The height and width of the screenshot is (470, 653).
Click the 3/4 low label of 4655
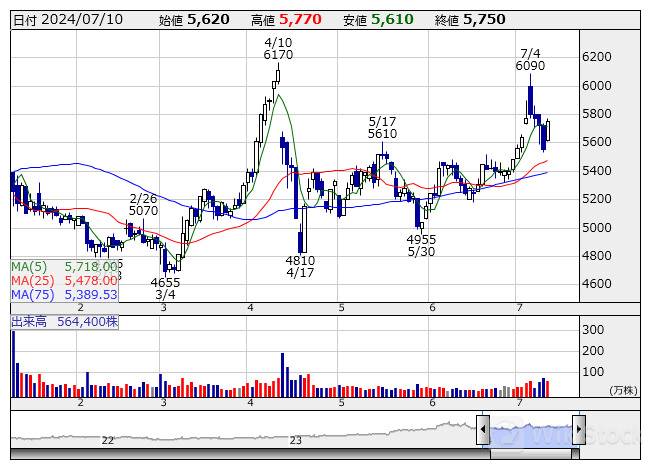pos(165,289)
